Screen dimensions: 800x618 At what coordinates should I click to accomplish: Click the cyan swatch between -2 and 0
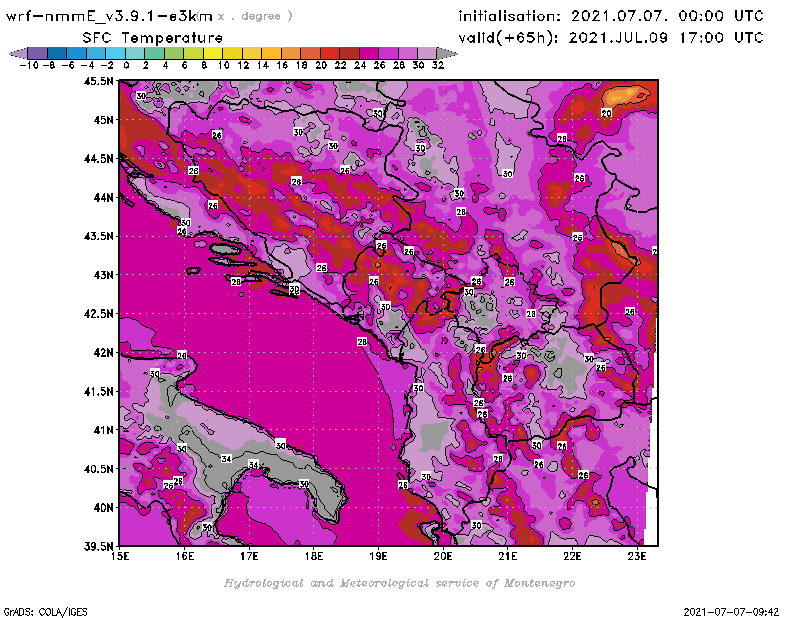[x=115, y=53]
